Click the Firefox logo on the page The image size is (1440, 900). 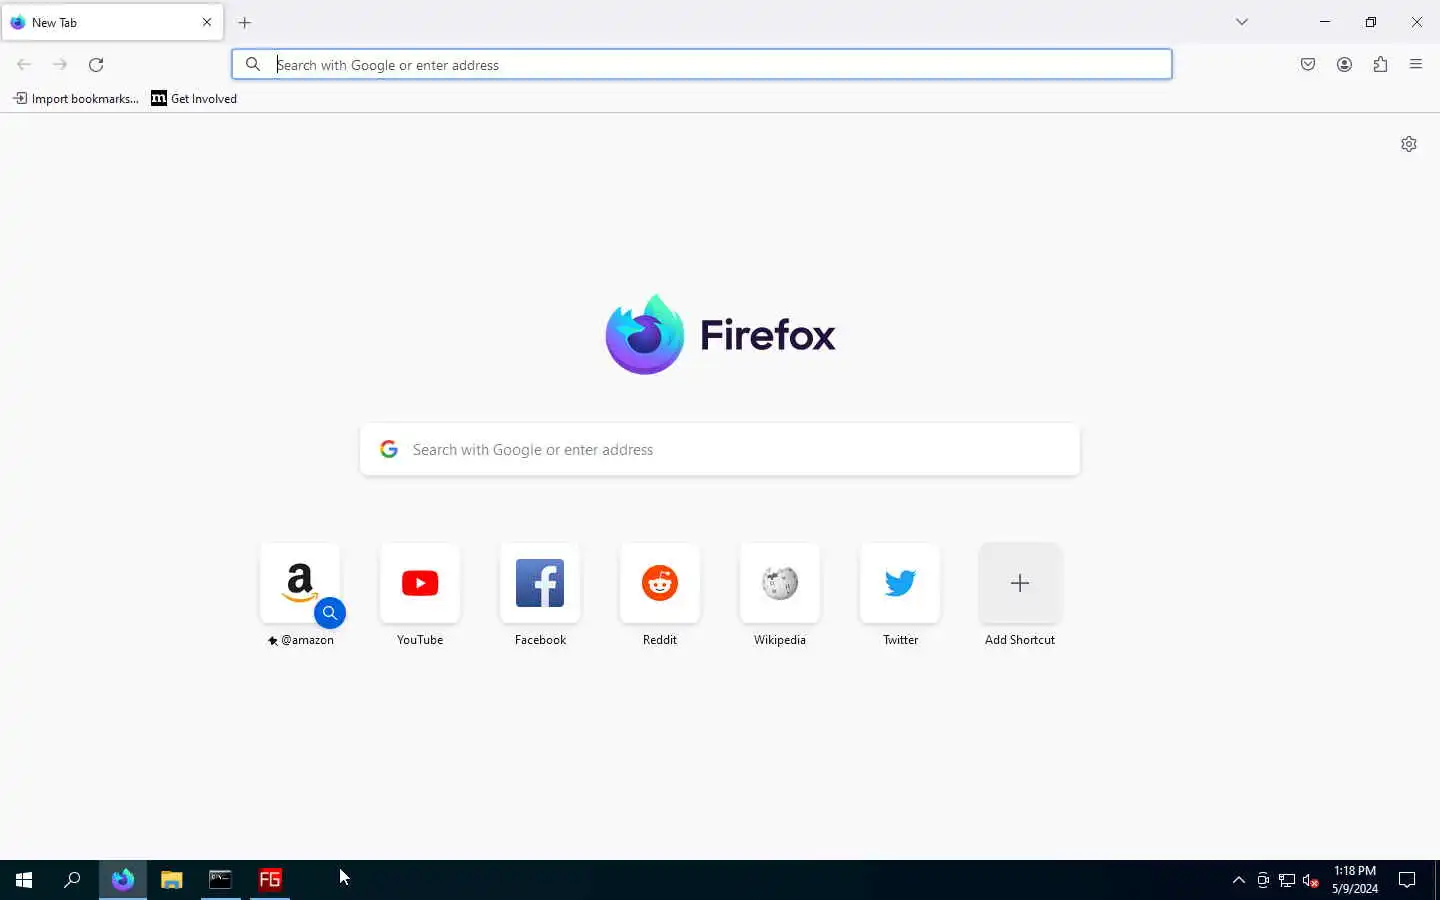tap(720, 335)
